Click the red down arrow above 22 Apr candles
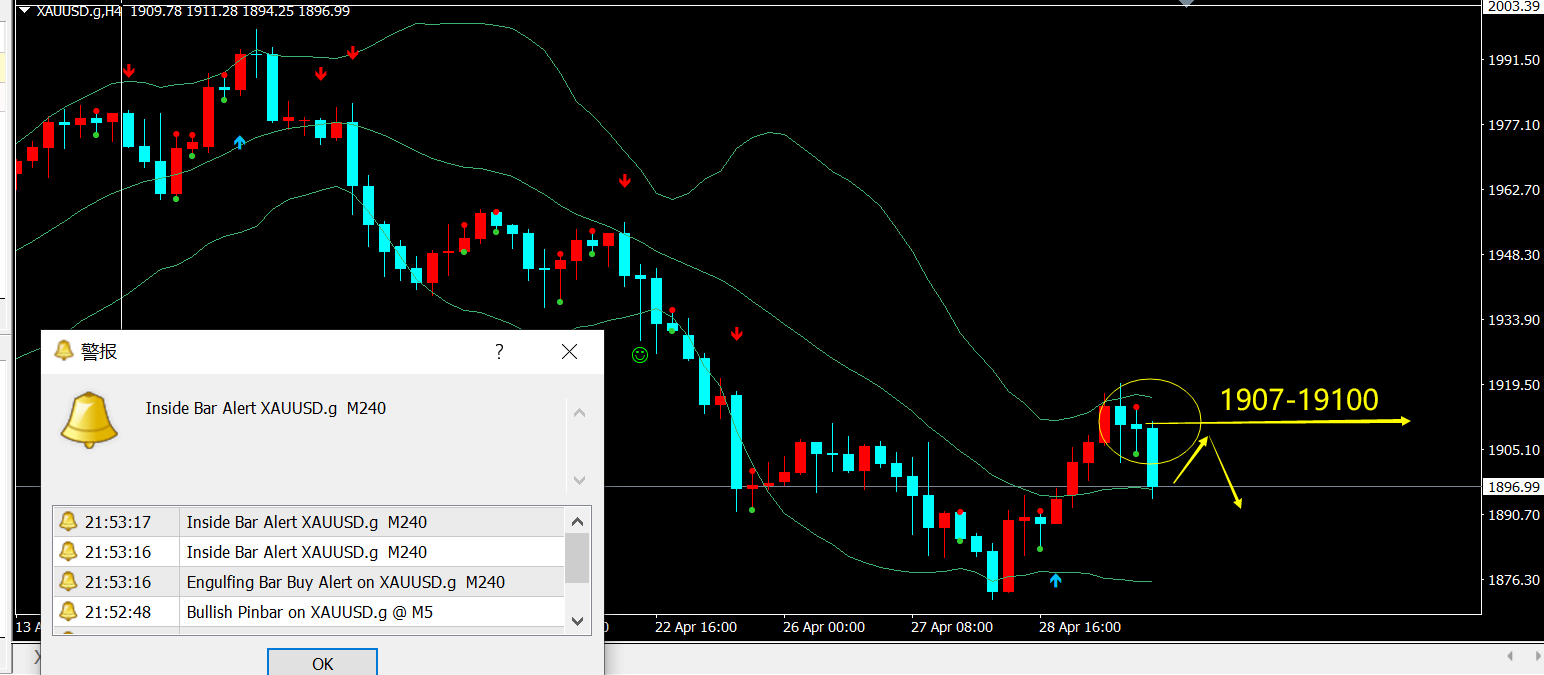The height and width of the screenshot is (675, 1544). (x=624, y=181)
